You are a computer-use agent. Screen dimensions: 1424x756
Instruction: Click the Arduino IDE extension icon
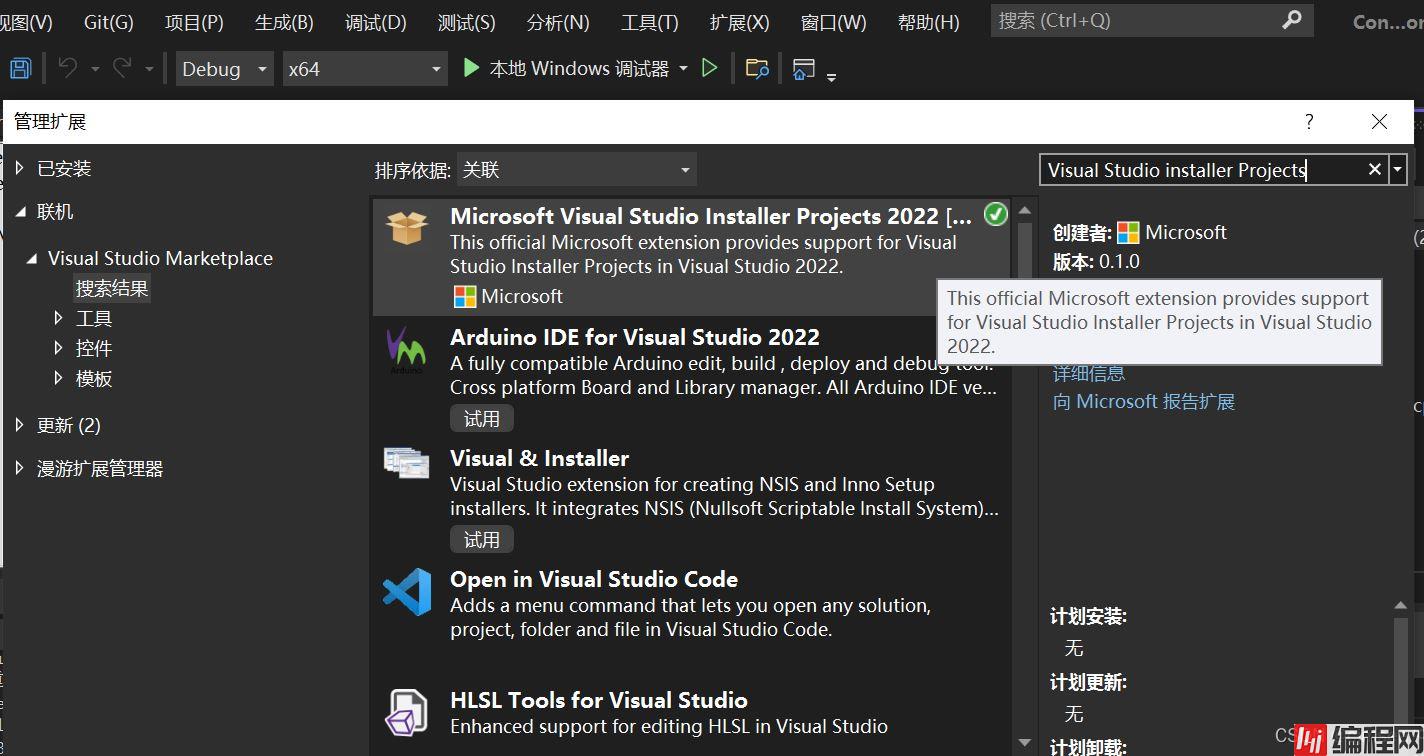(406, 350)
